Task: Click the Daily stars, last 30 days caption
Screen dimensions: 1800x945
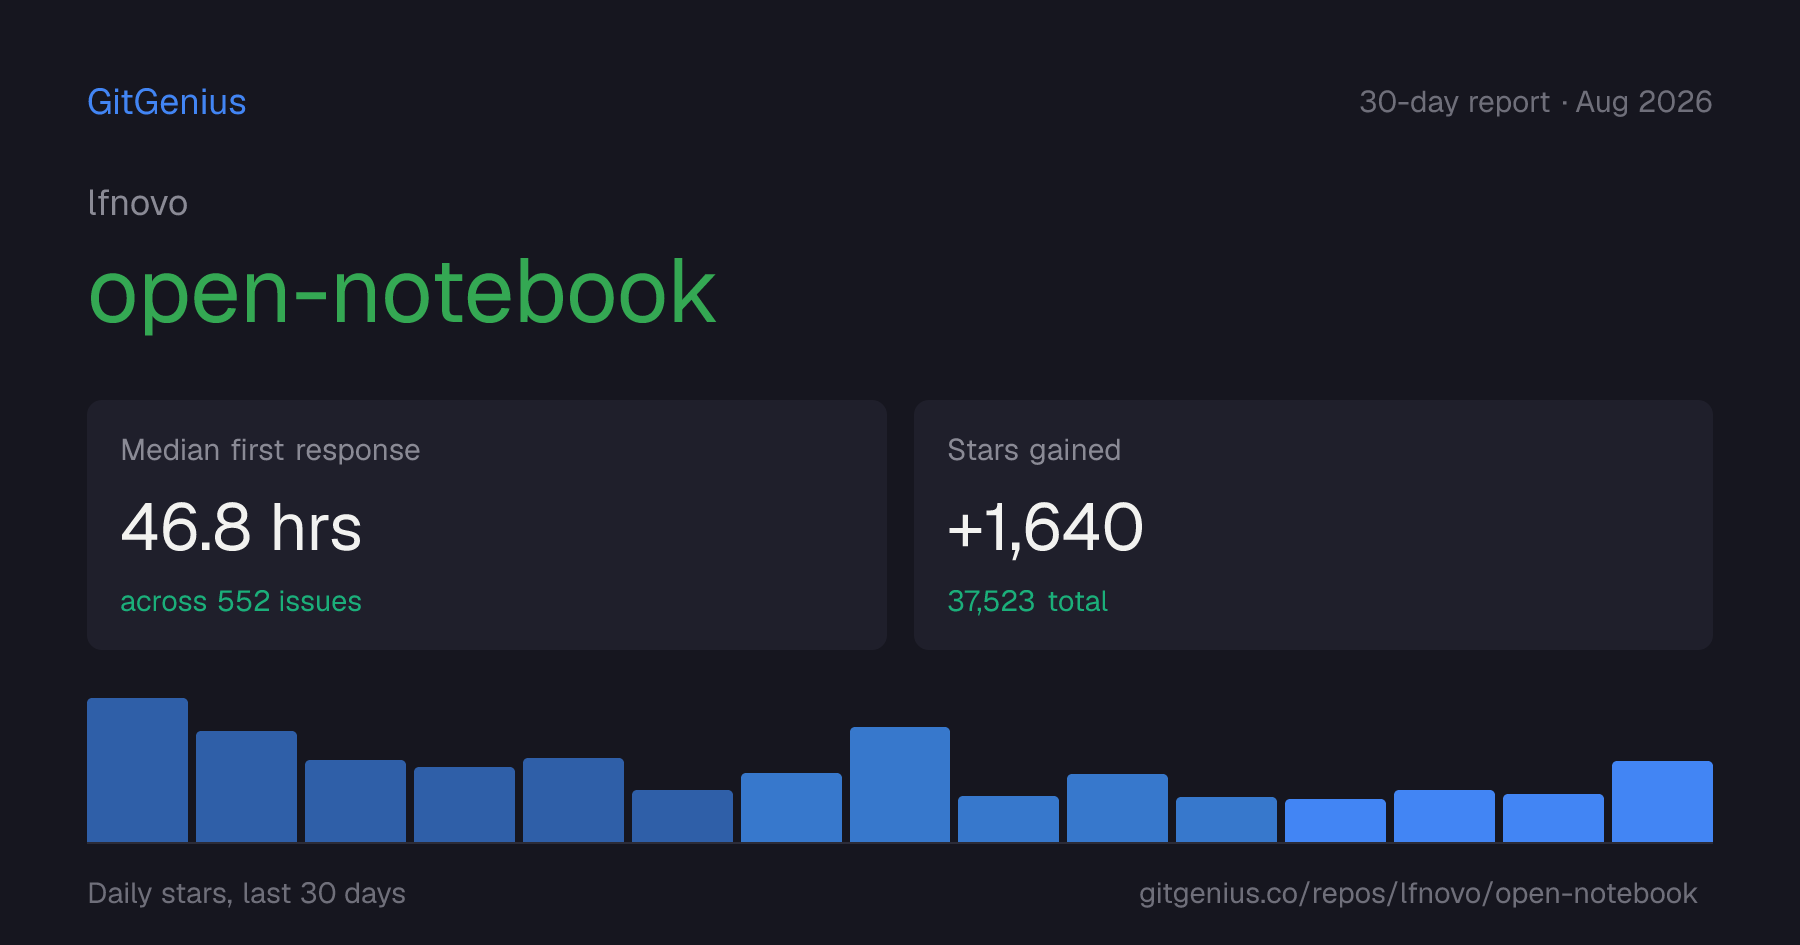Action: [x=247, y=893]
